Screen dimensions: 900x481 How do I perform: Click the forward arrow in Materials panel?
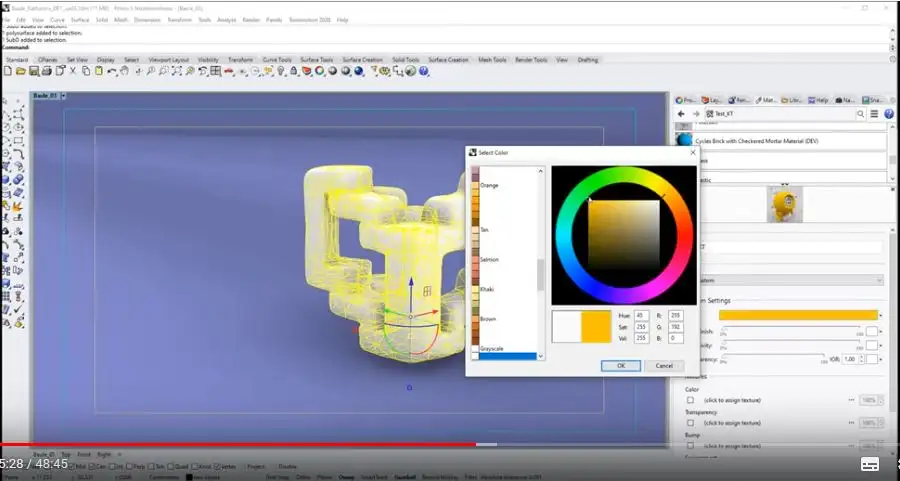(x=696, y=114)
